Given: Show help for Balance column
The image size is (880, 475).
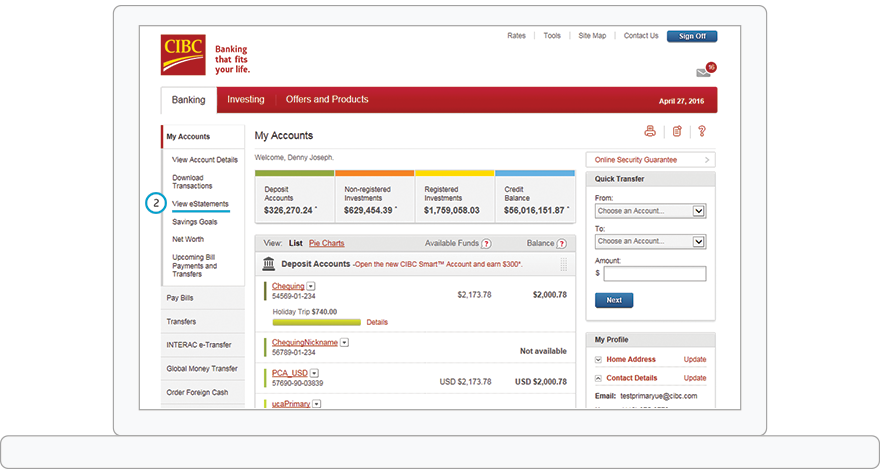Looking at the screenshot, I should pyautogui.click(x=561, y=244).
